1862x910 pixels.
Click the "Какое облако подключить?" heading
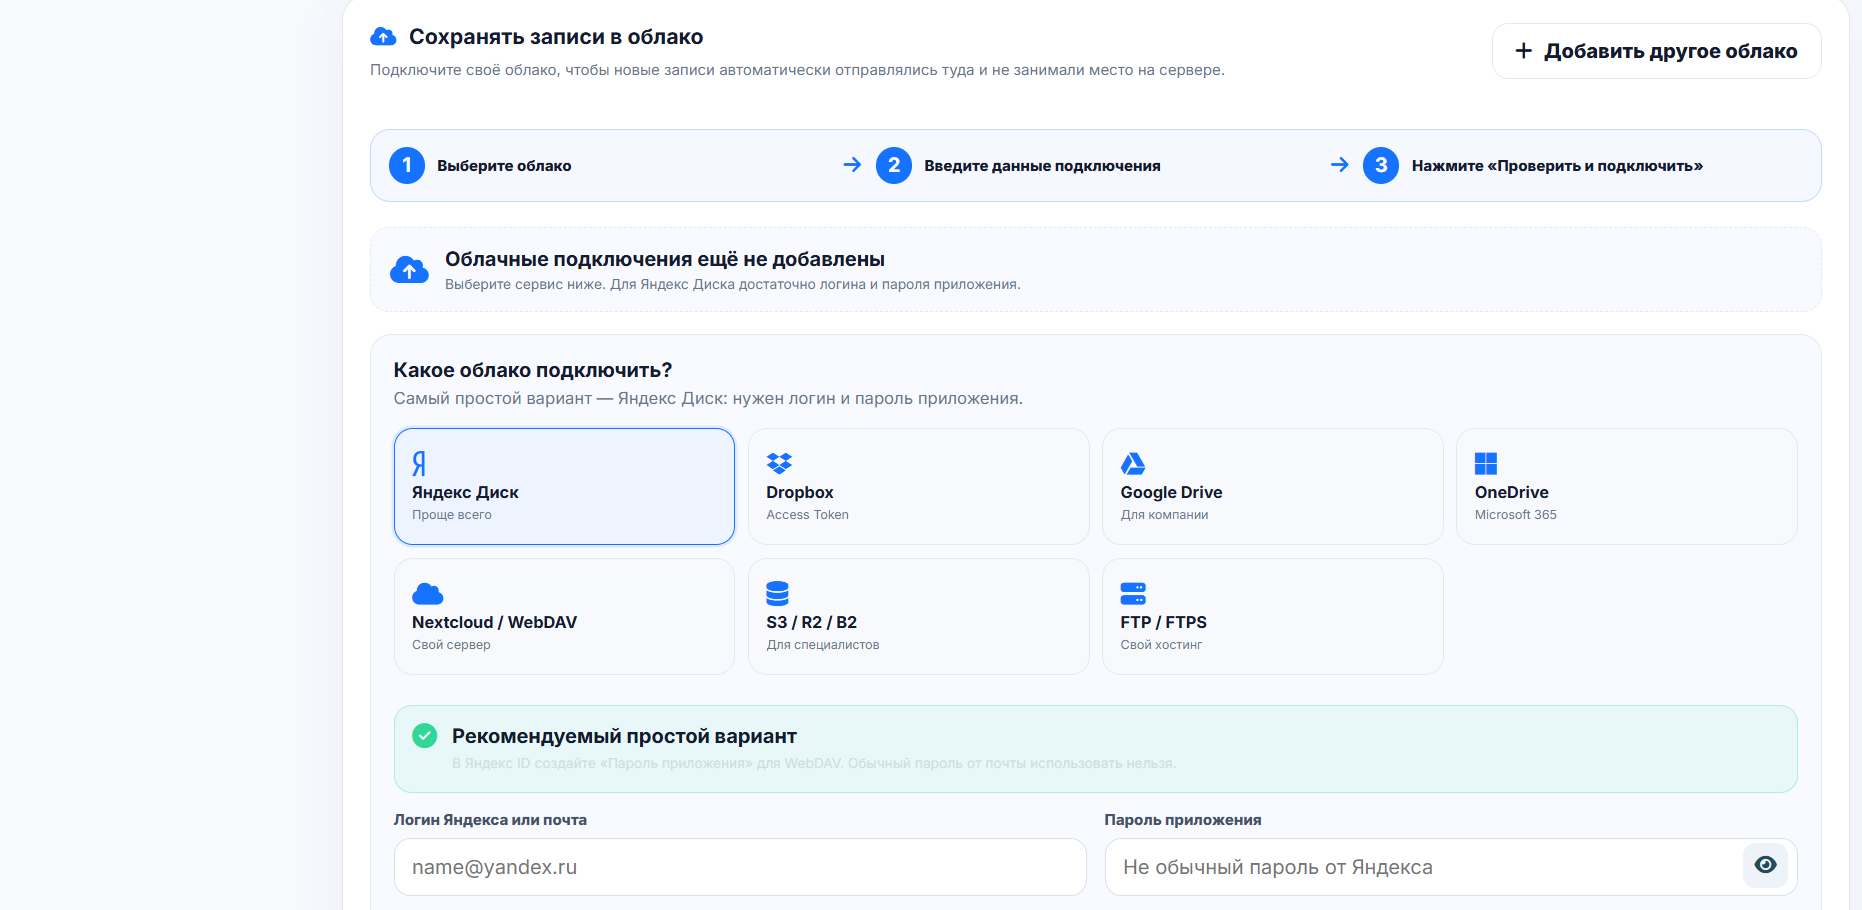[x=533, y=370]
